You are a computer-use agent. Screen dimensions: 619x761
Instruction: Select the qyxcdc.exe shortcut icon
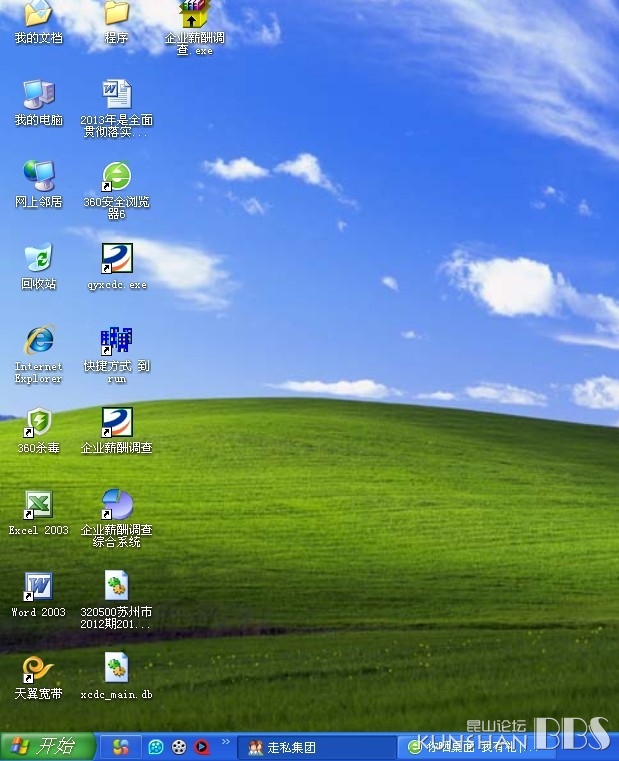tap(117, 258)
